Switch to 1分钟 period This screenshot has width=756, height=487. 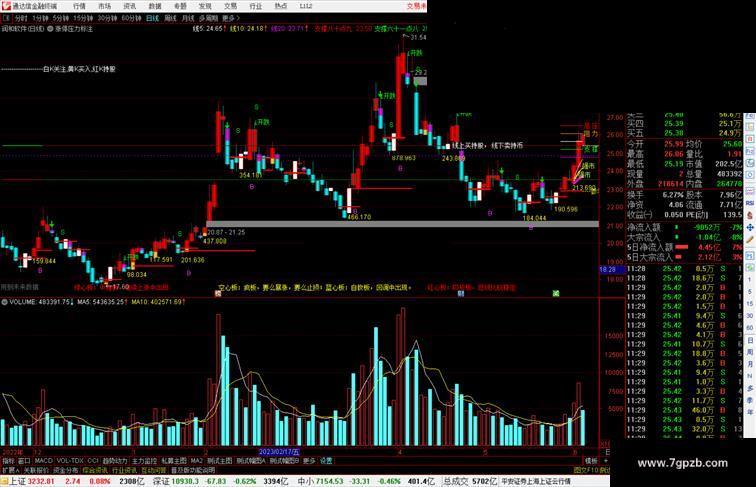coord(40,18)
